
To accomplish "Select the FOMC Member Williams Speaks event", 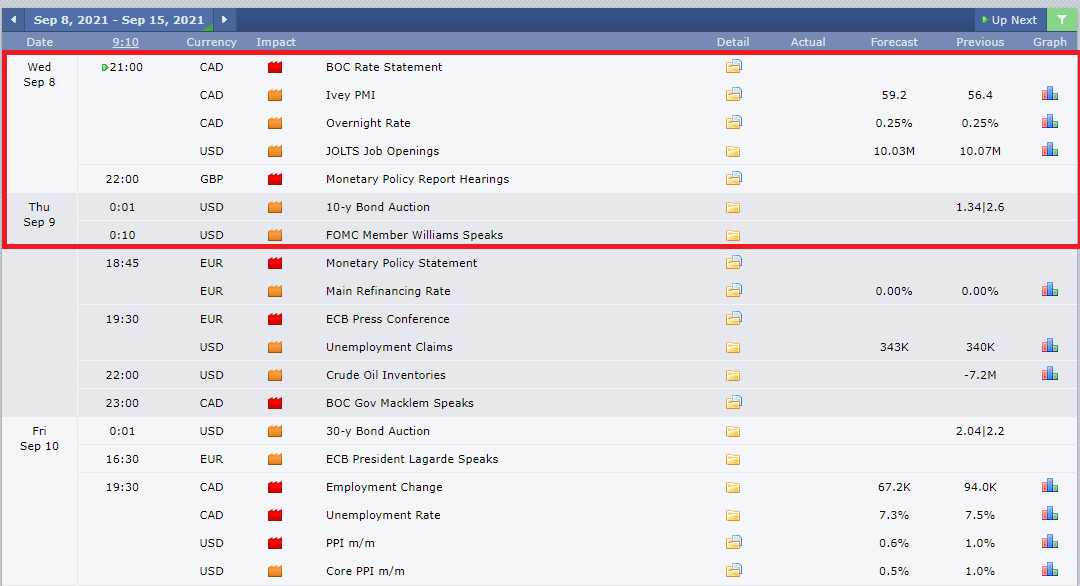I will coord(415,235).
